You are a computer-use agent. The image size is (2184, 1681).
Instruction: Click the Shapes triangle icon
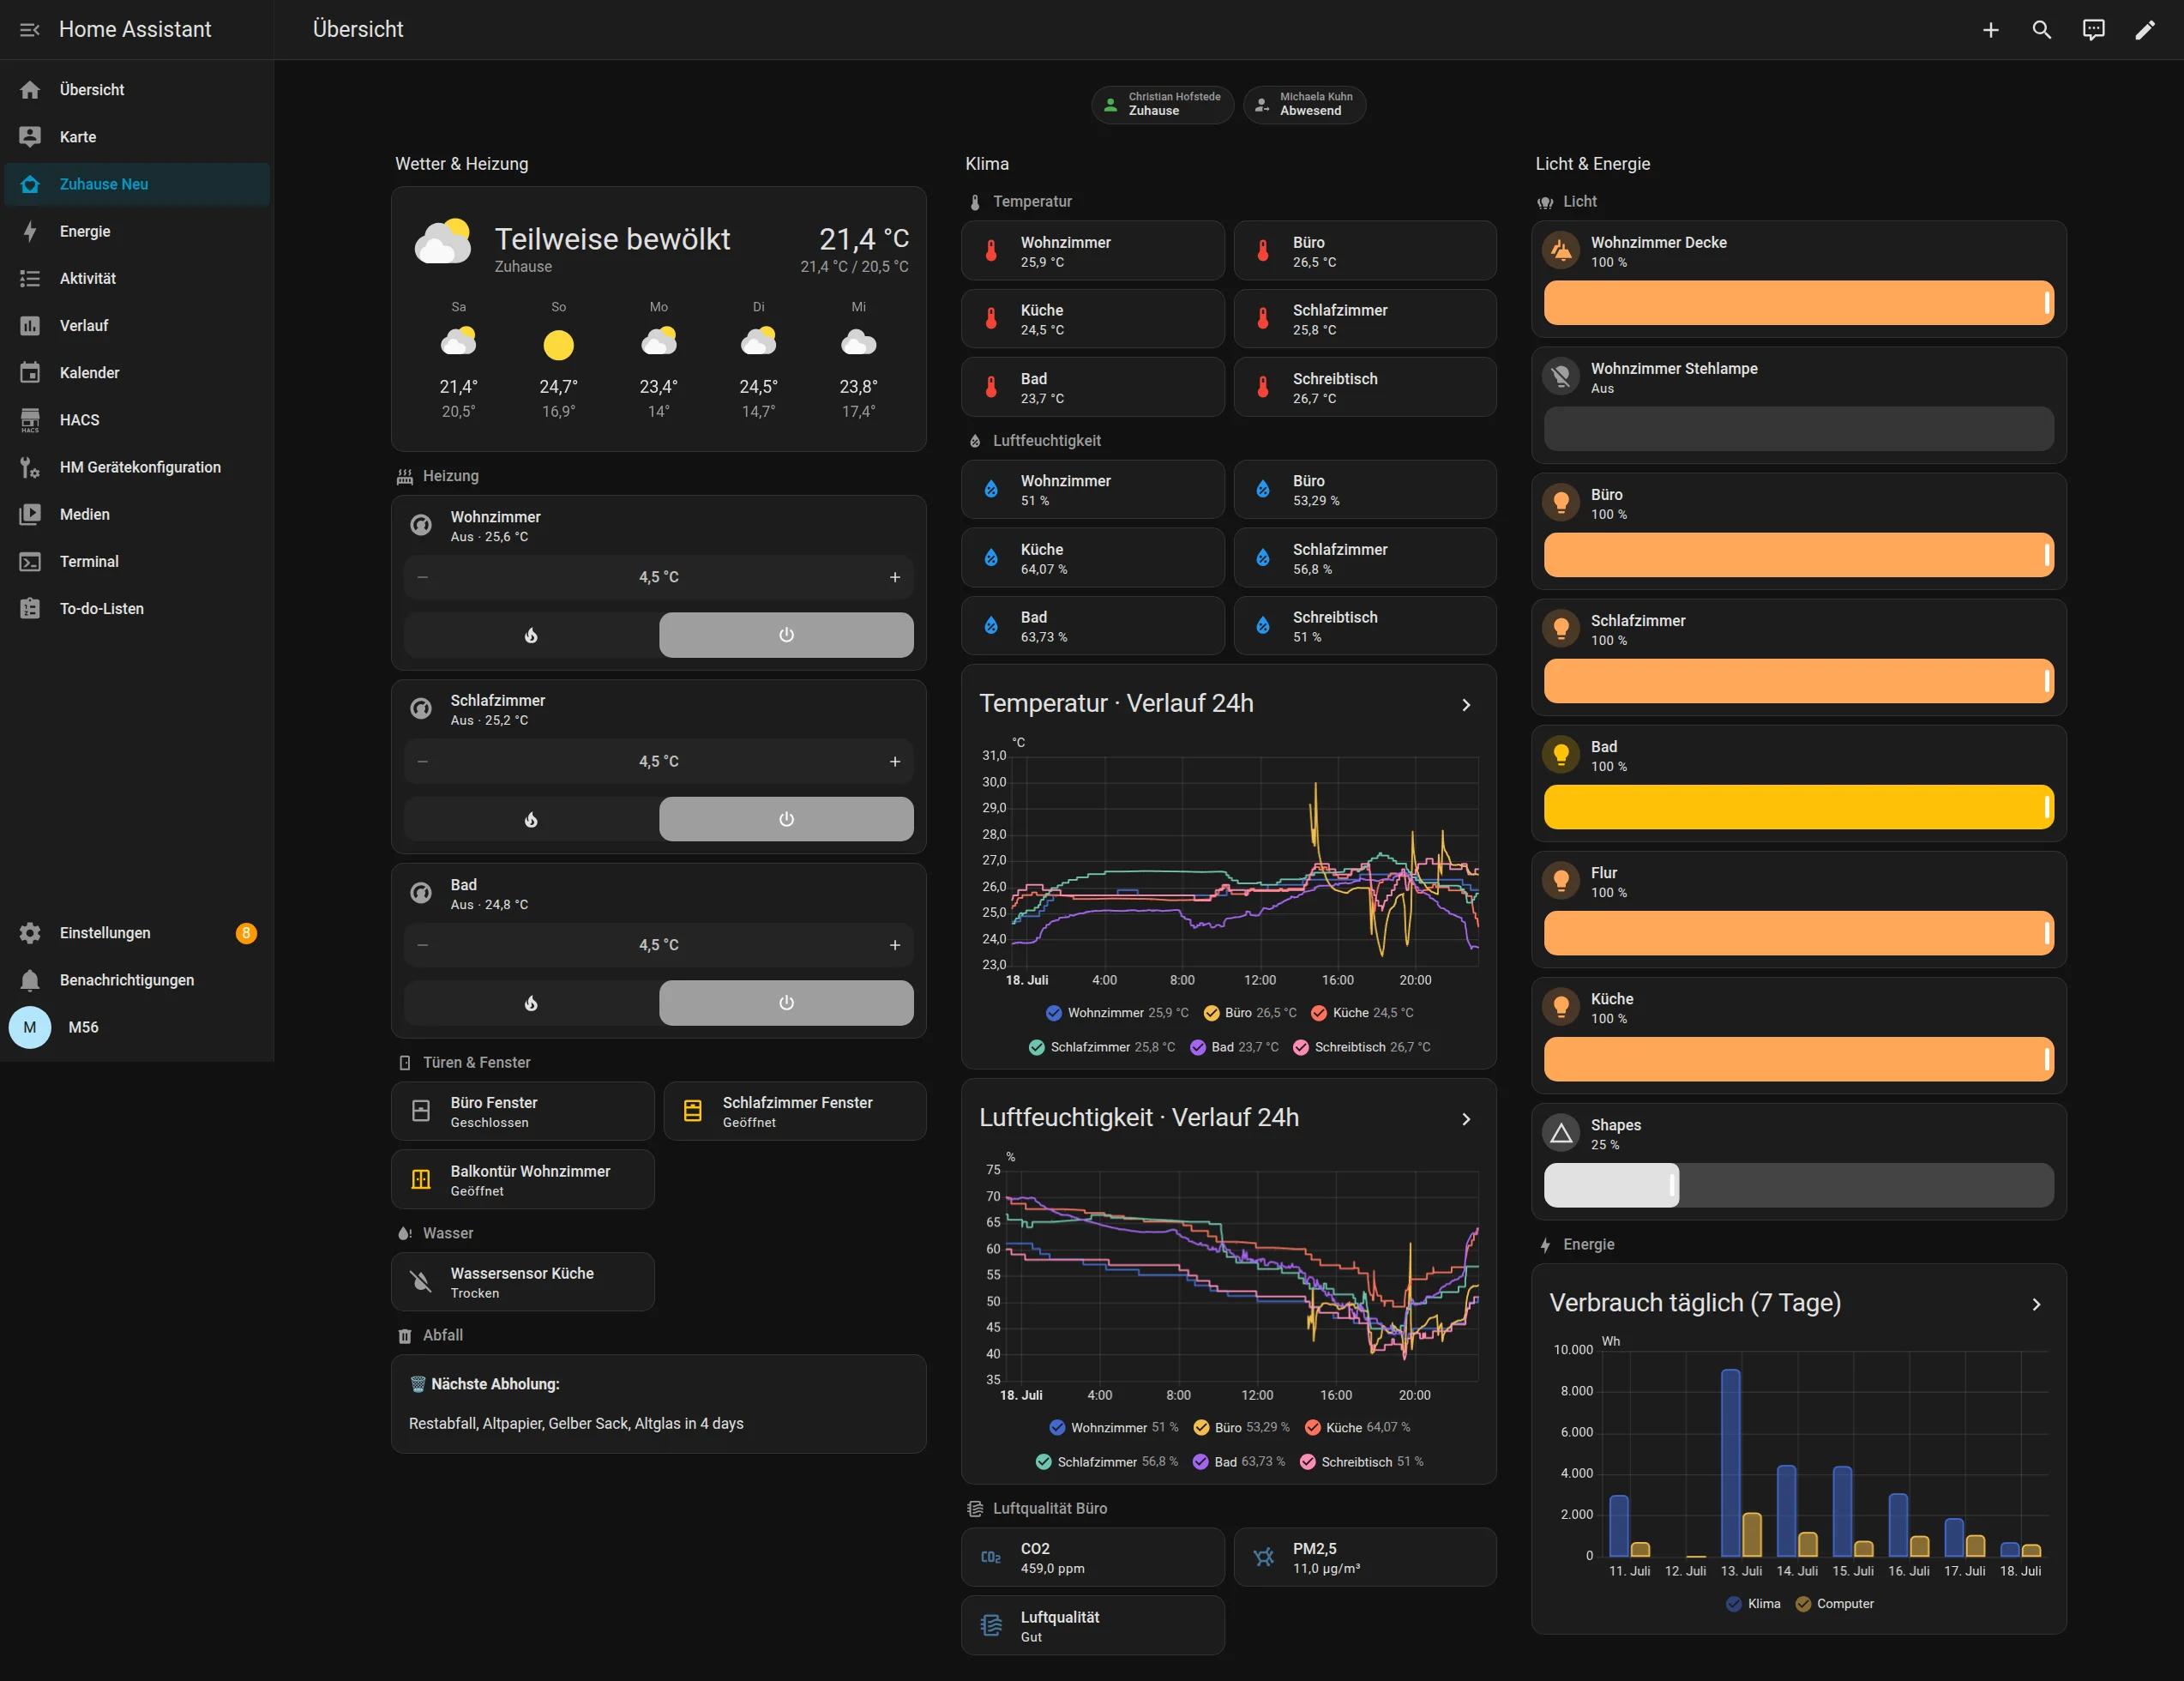(x=1560, y=1133)
